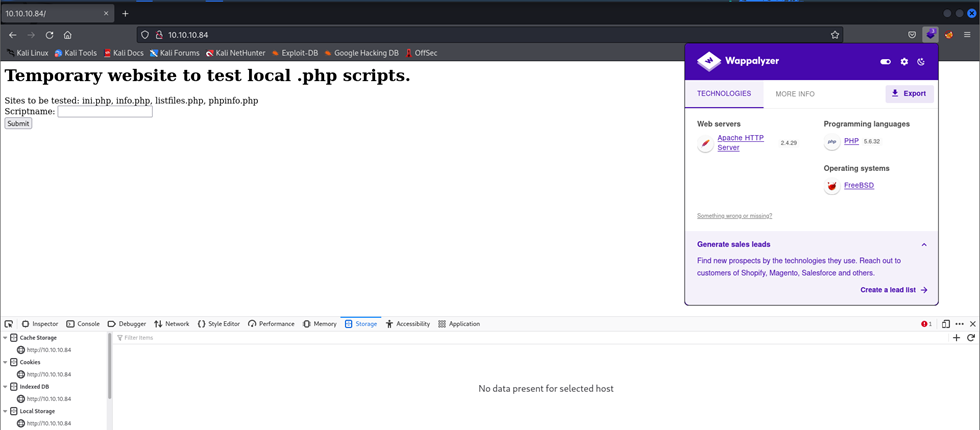Bookmark this page with the star icon
This screenshot has width=980, height=430.
(x=835, y=34)
